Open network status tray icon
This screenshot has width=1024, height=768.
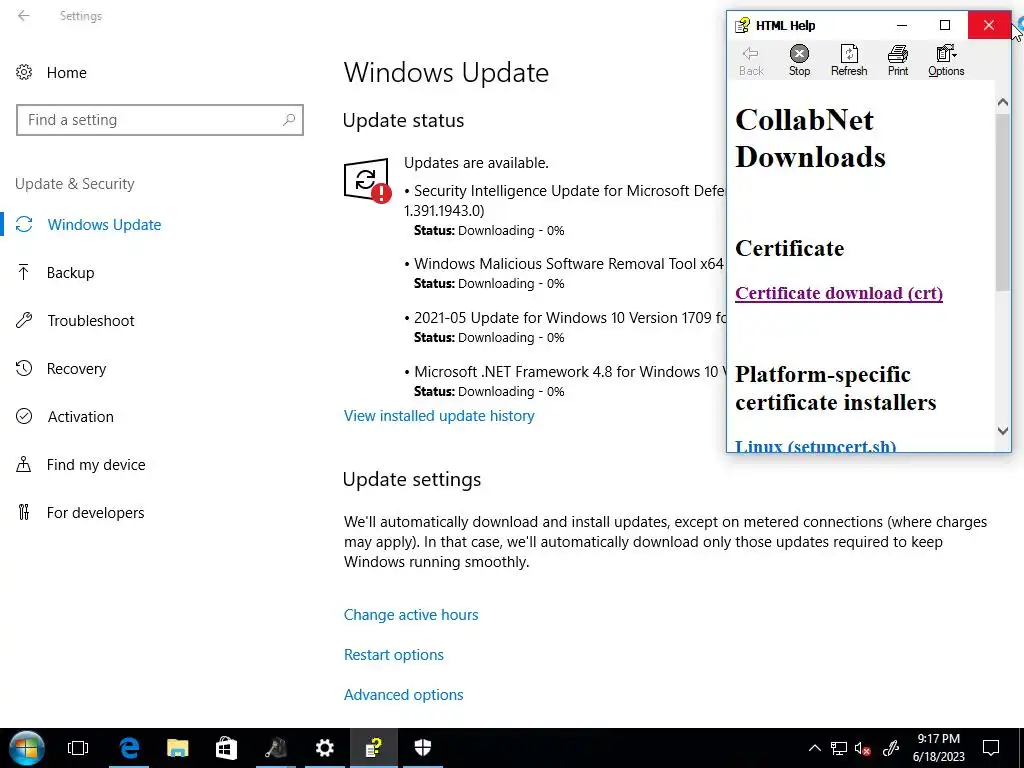pos(839,748)
